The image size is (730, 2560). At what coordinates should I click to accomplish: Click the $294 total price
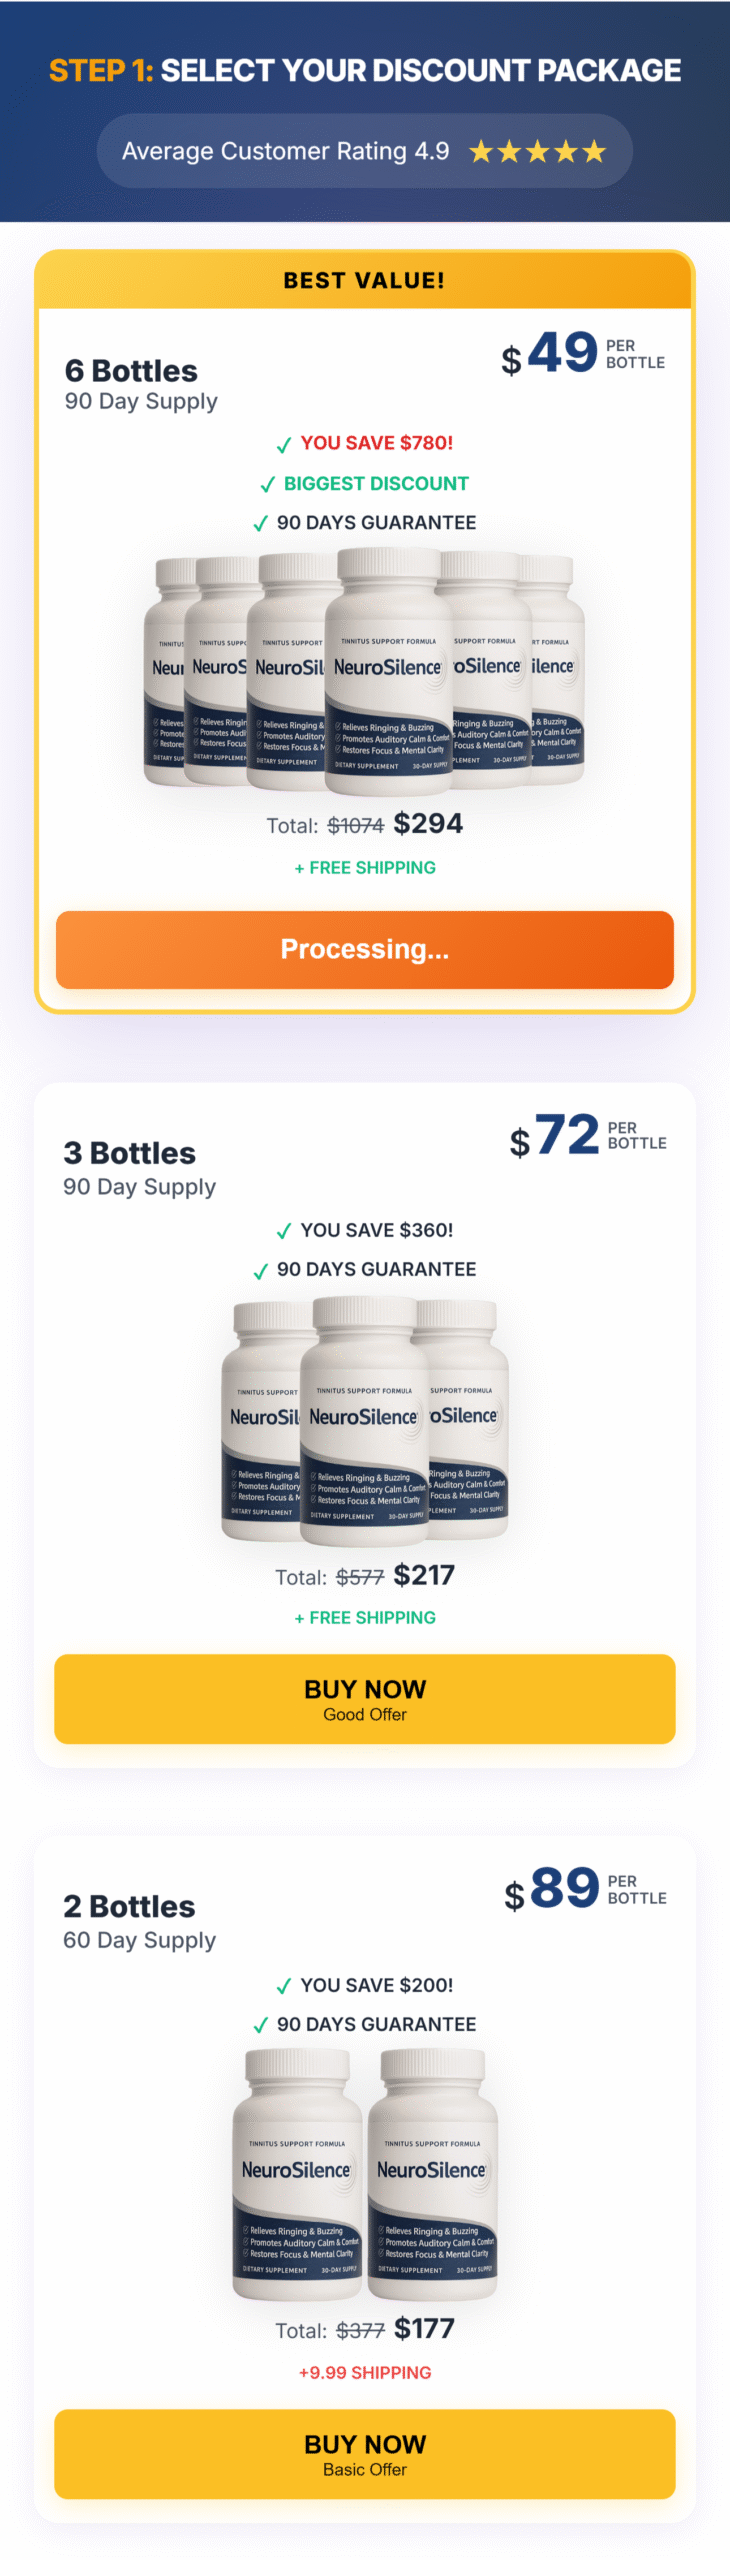click(x=428, y=824)
